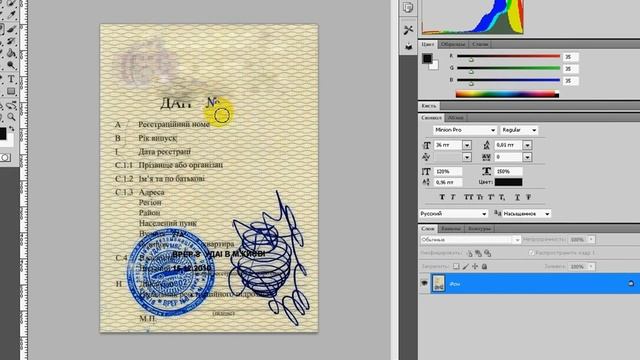The width and height of the screenshot is (640, 360).
Task: Open the Кисть brush panel tab
Action: click(x=429, y=106)
